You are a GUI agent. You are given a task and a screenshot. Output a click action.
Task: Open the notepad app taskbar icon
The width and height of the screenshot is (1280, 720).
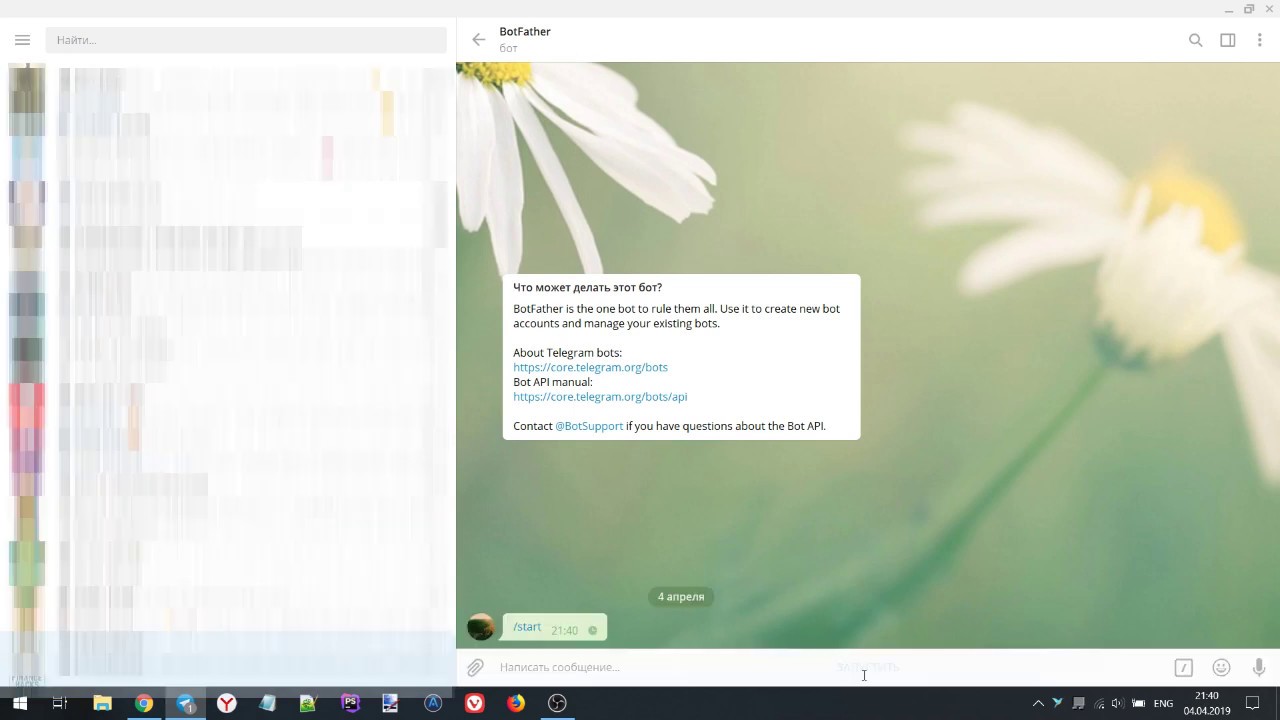pos(267,703)
